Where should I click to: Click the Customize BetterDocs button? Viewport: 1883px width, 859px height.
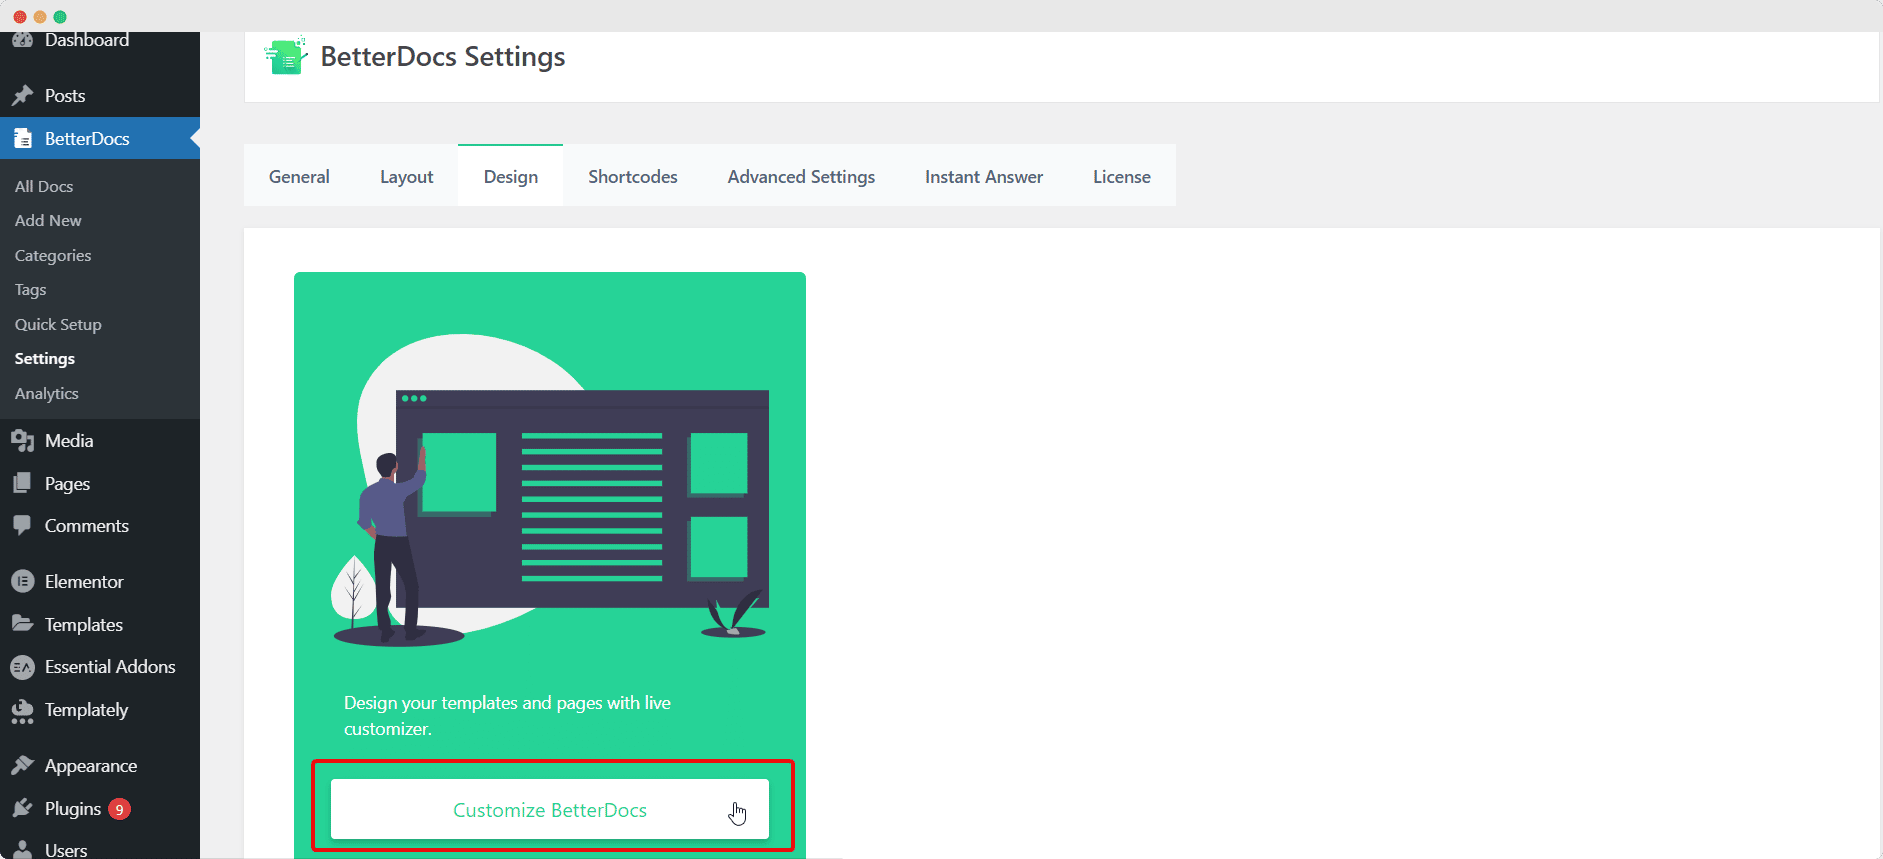[550, 809]
